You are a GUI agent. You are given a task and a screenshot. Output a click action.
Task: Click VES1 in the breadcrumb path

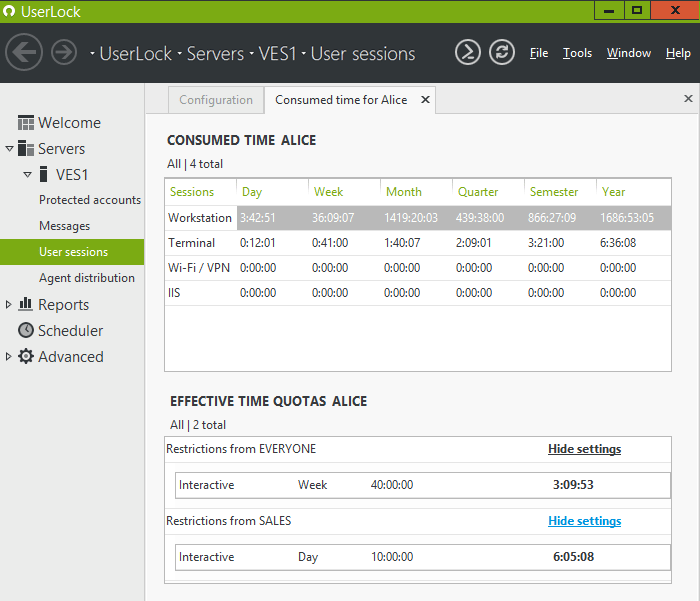(x=278, y=54)
